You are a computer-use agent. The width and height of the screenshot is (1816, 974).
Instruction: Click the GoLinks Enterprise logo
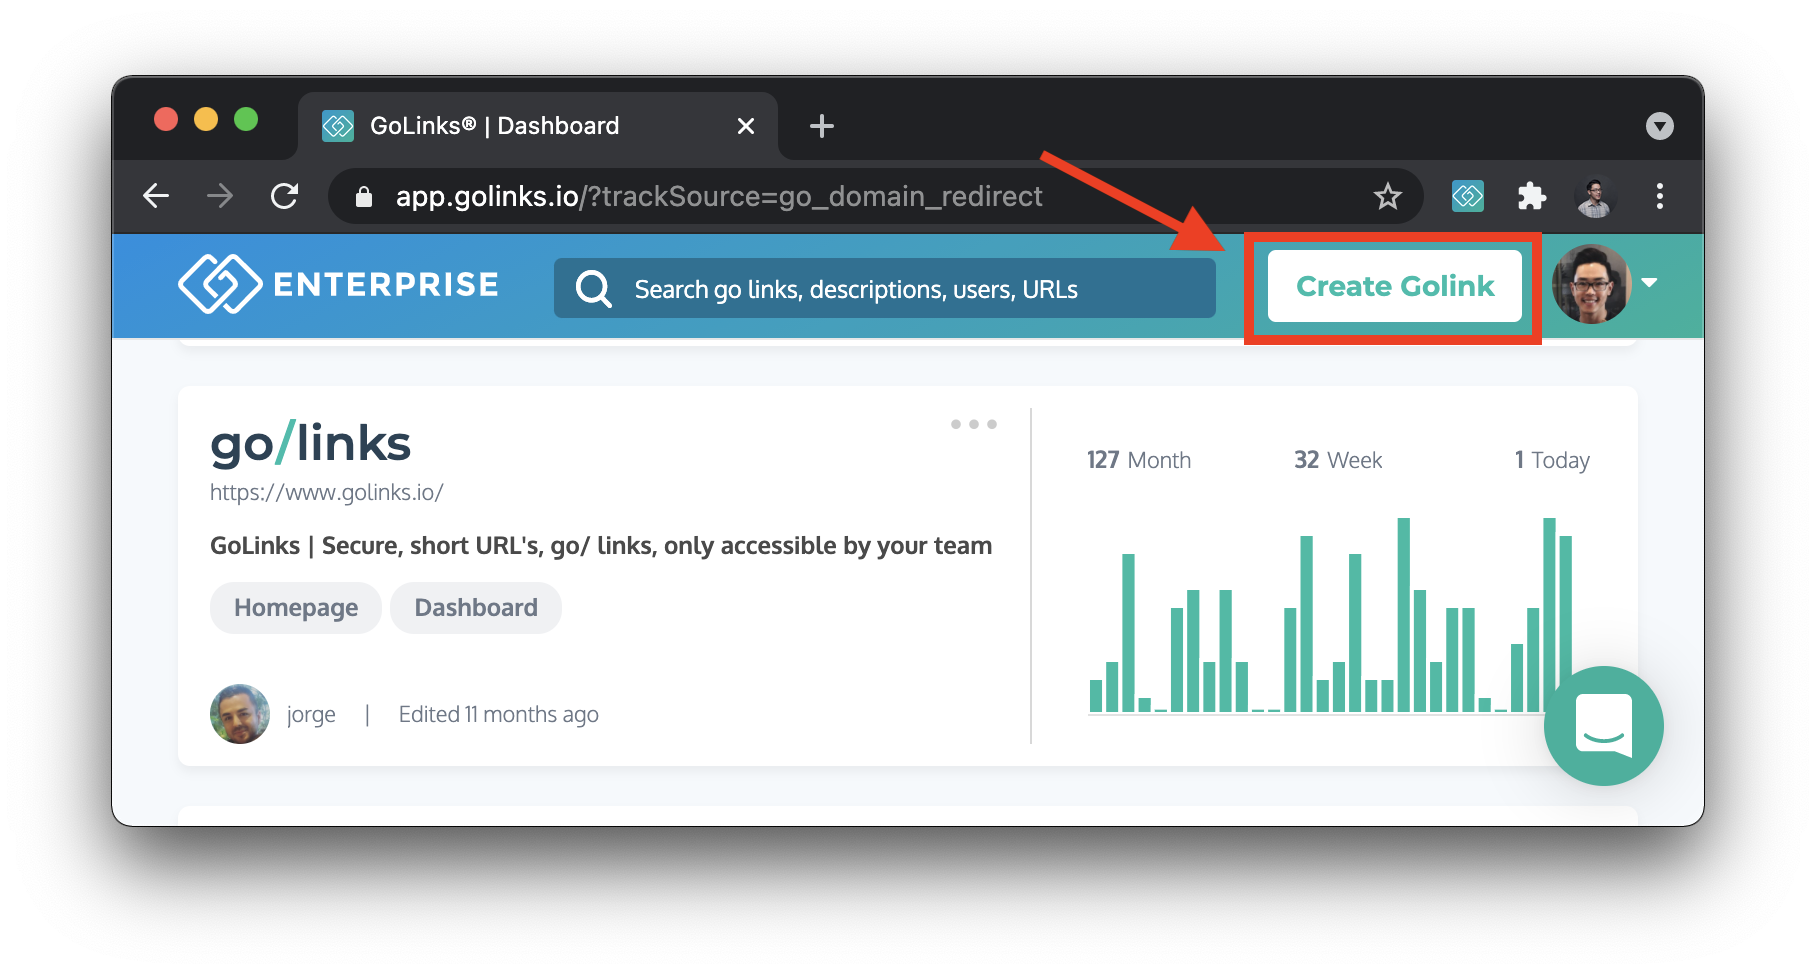(338, 285)
